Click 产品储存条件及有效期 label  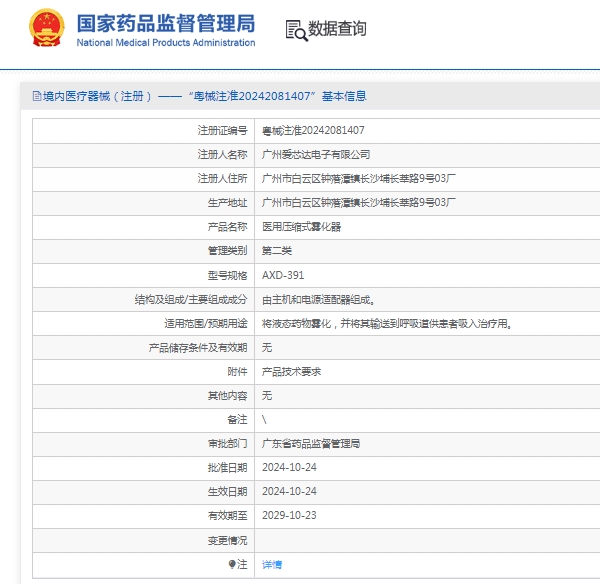198,347
